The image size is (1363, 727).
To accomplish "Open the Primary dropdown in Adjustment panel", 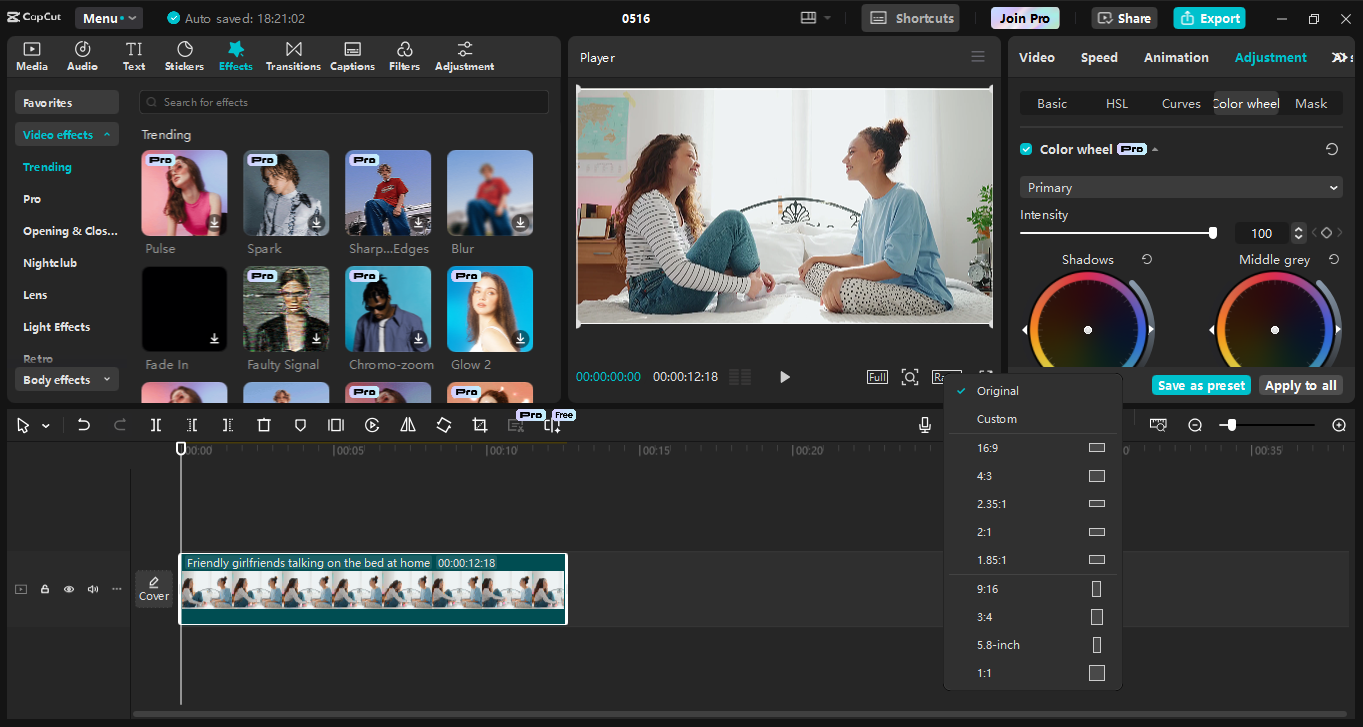I will pyautogui.click(x=1180, y=187).
